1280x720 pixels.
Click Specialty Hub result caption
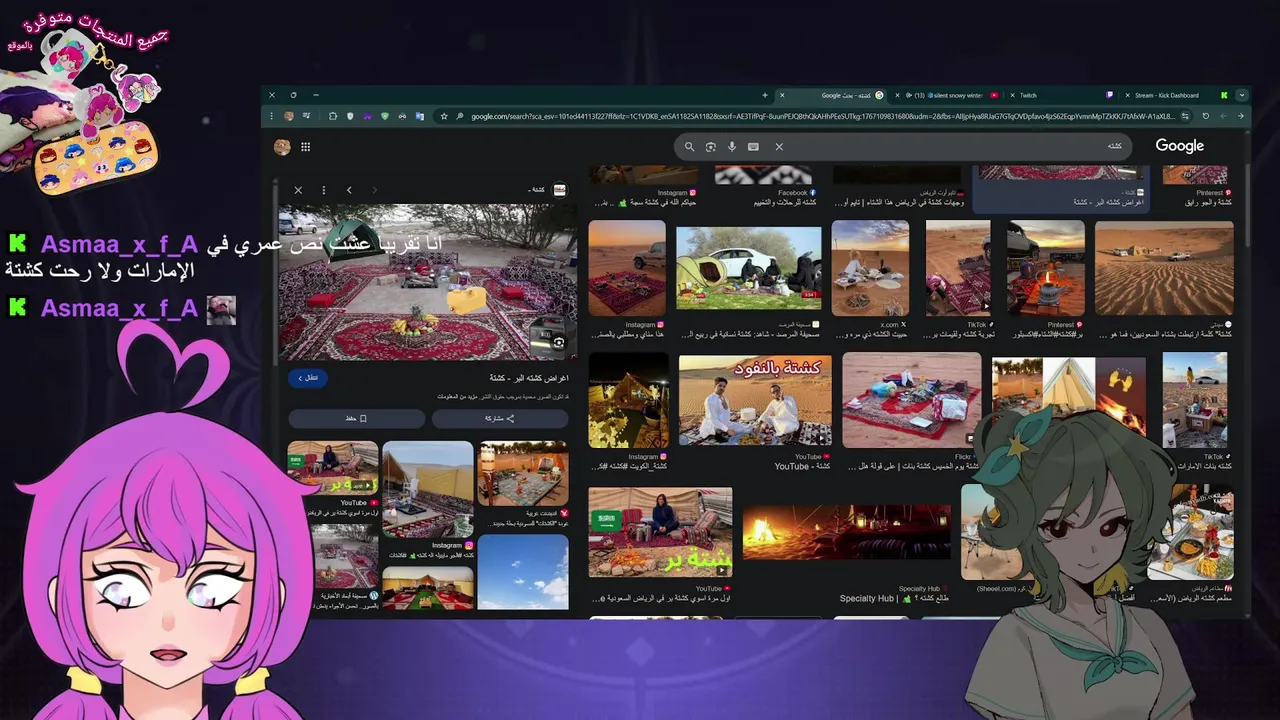(894, 598)
